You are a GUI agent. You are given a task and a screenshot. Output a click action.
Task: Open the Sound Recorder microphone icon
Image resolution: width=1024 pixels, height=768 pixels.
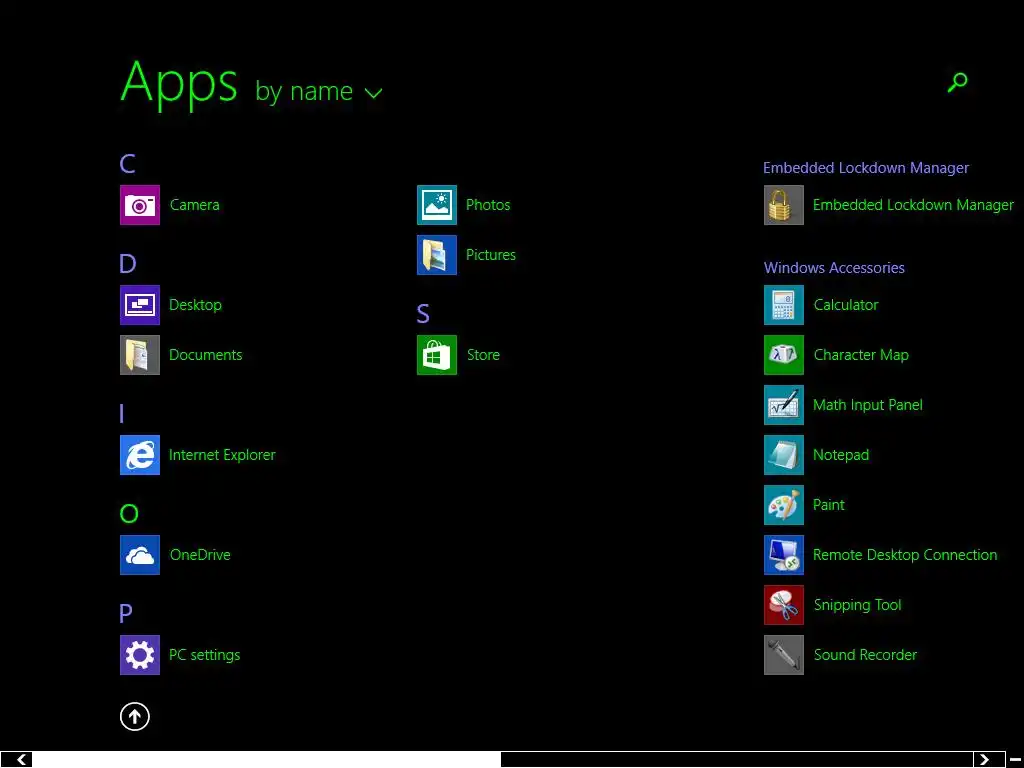pos(784,655)
